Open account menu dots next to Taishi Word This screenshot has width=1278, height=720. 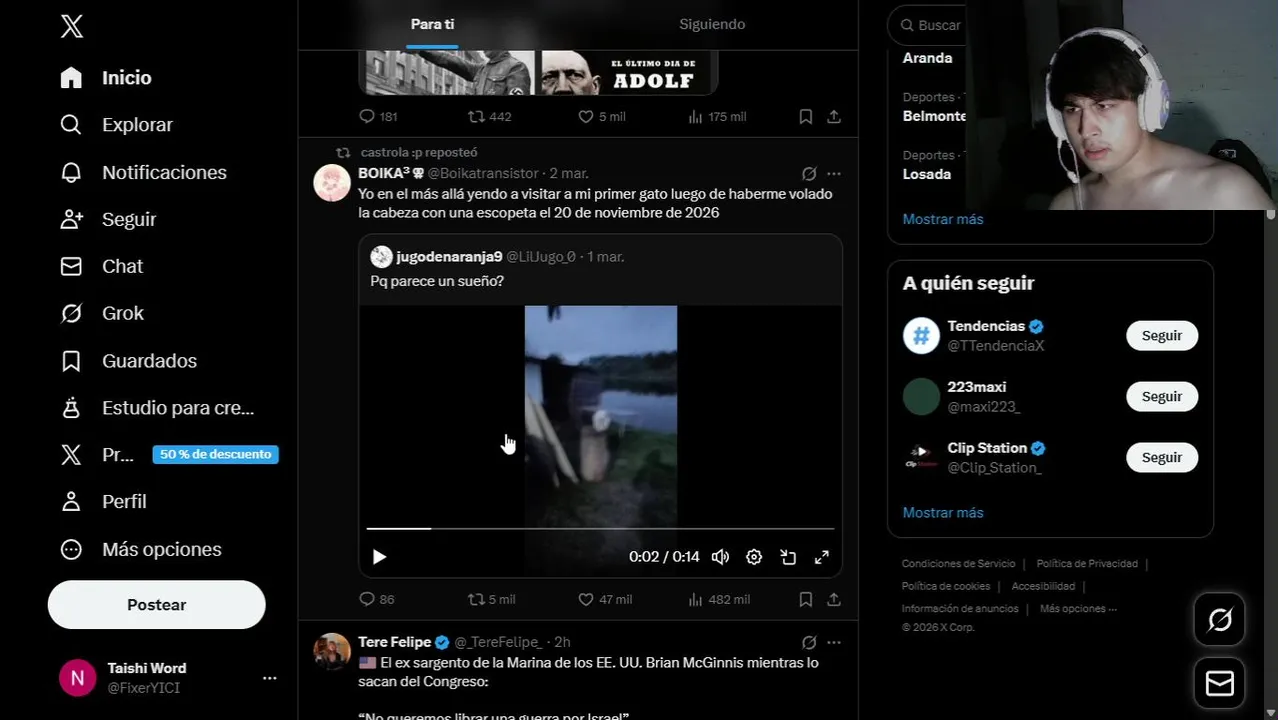click(269, 678)
